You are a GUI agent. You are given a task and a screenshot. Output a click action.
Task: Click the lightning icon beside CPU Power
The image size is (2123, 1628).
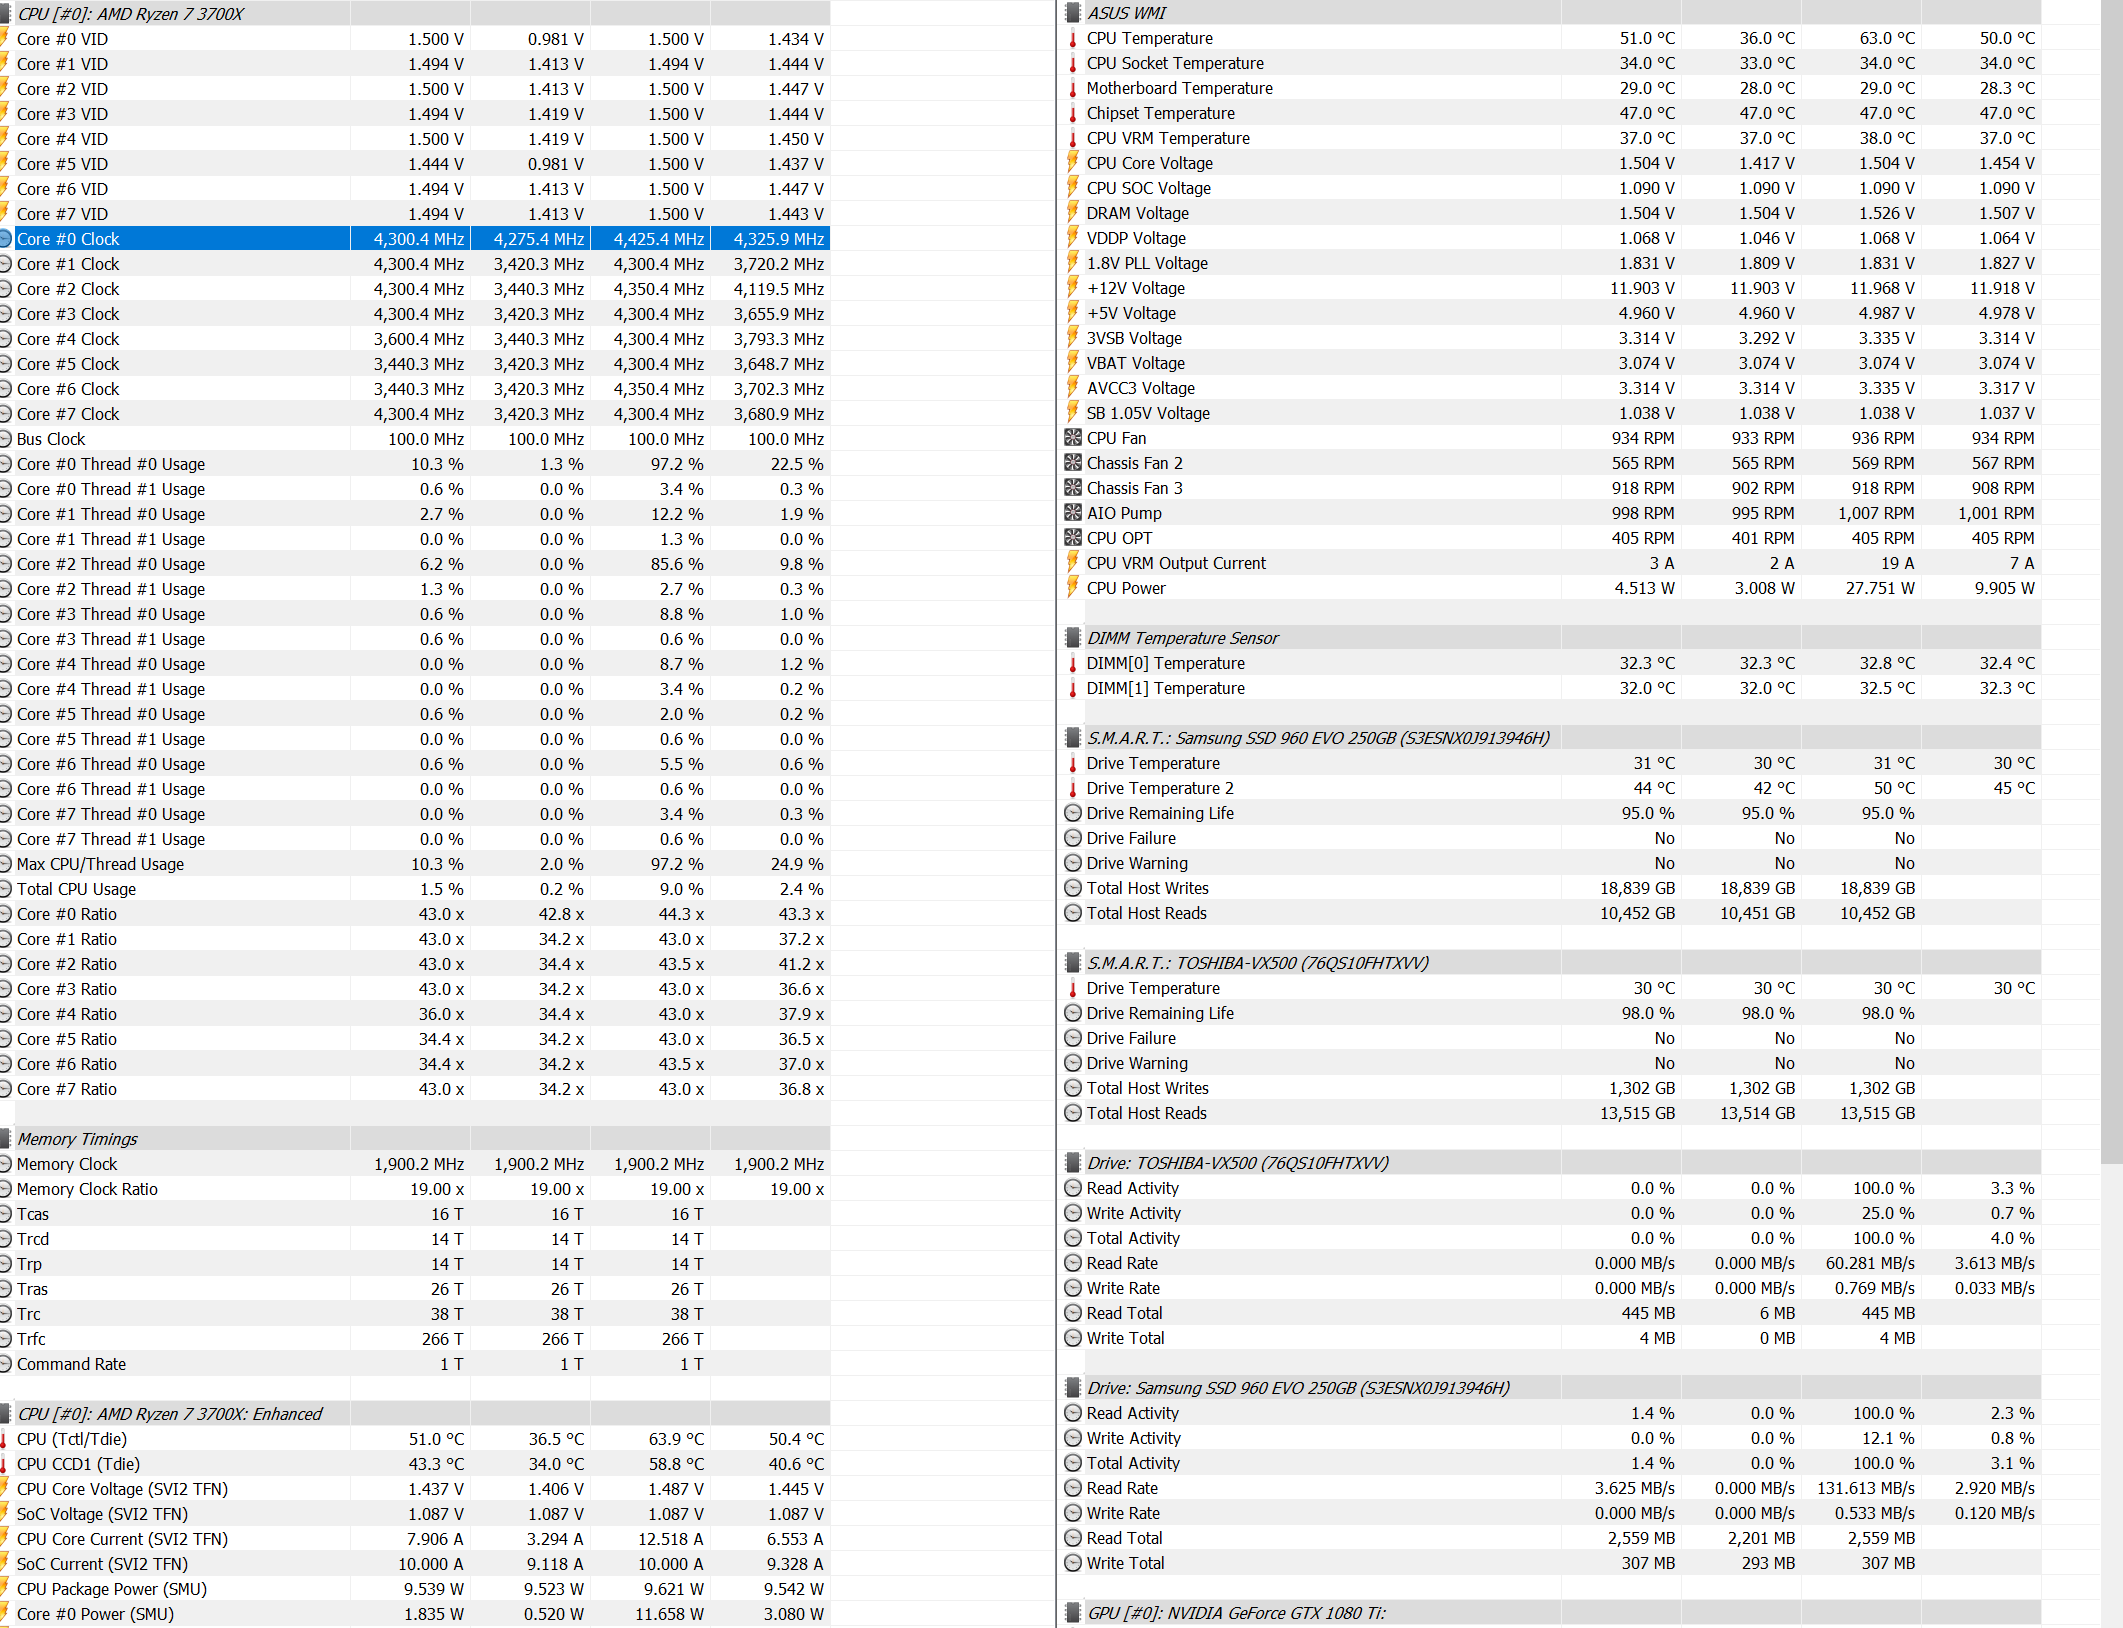coord(1073,588)
